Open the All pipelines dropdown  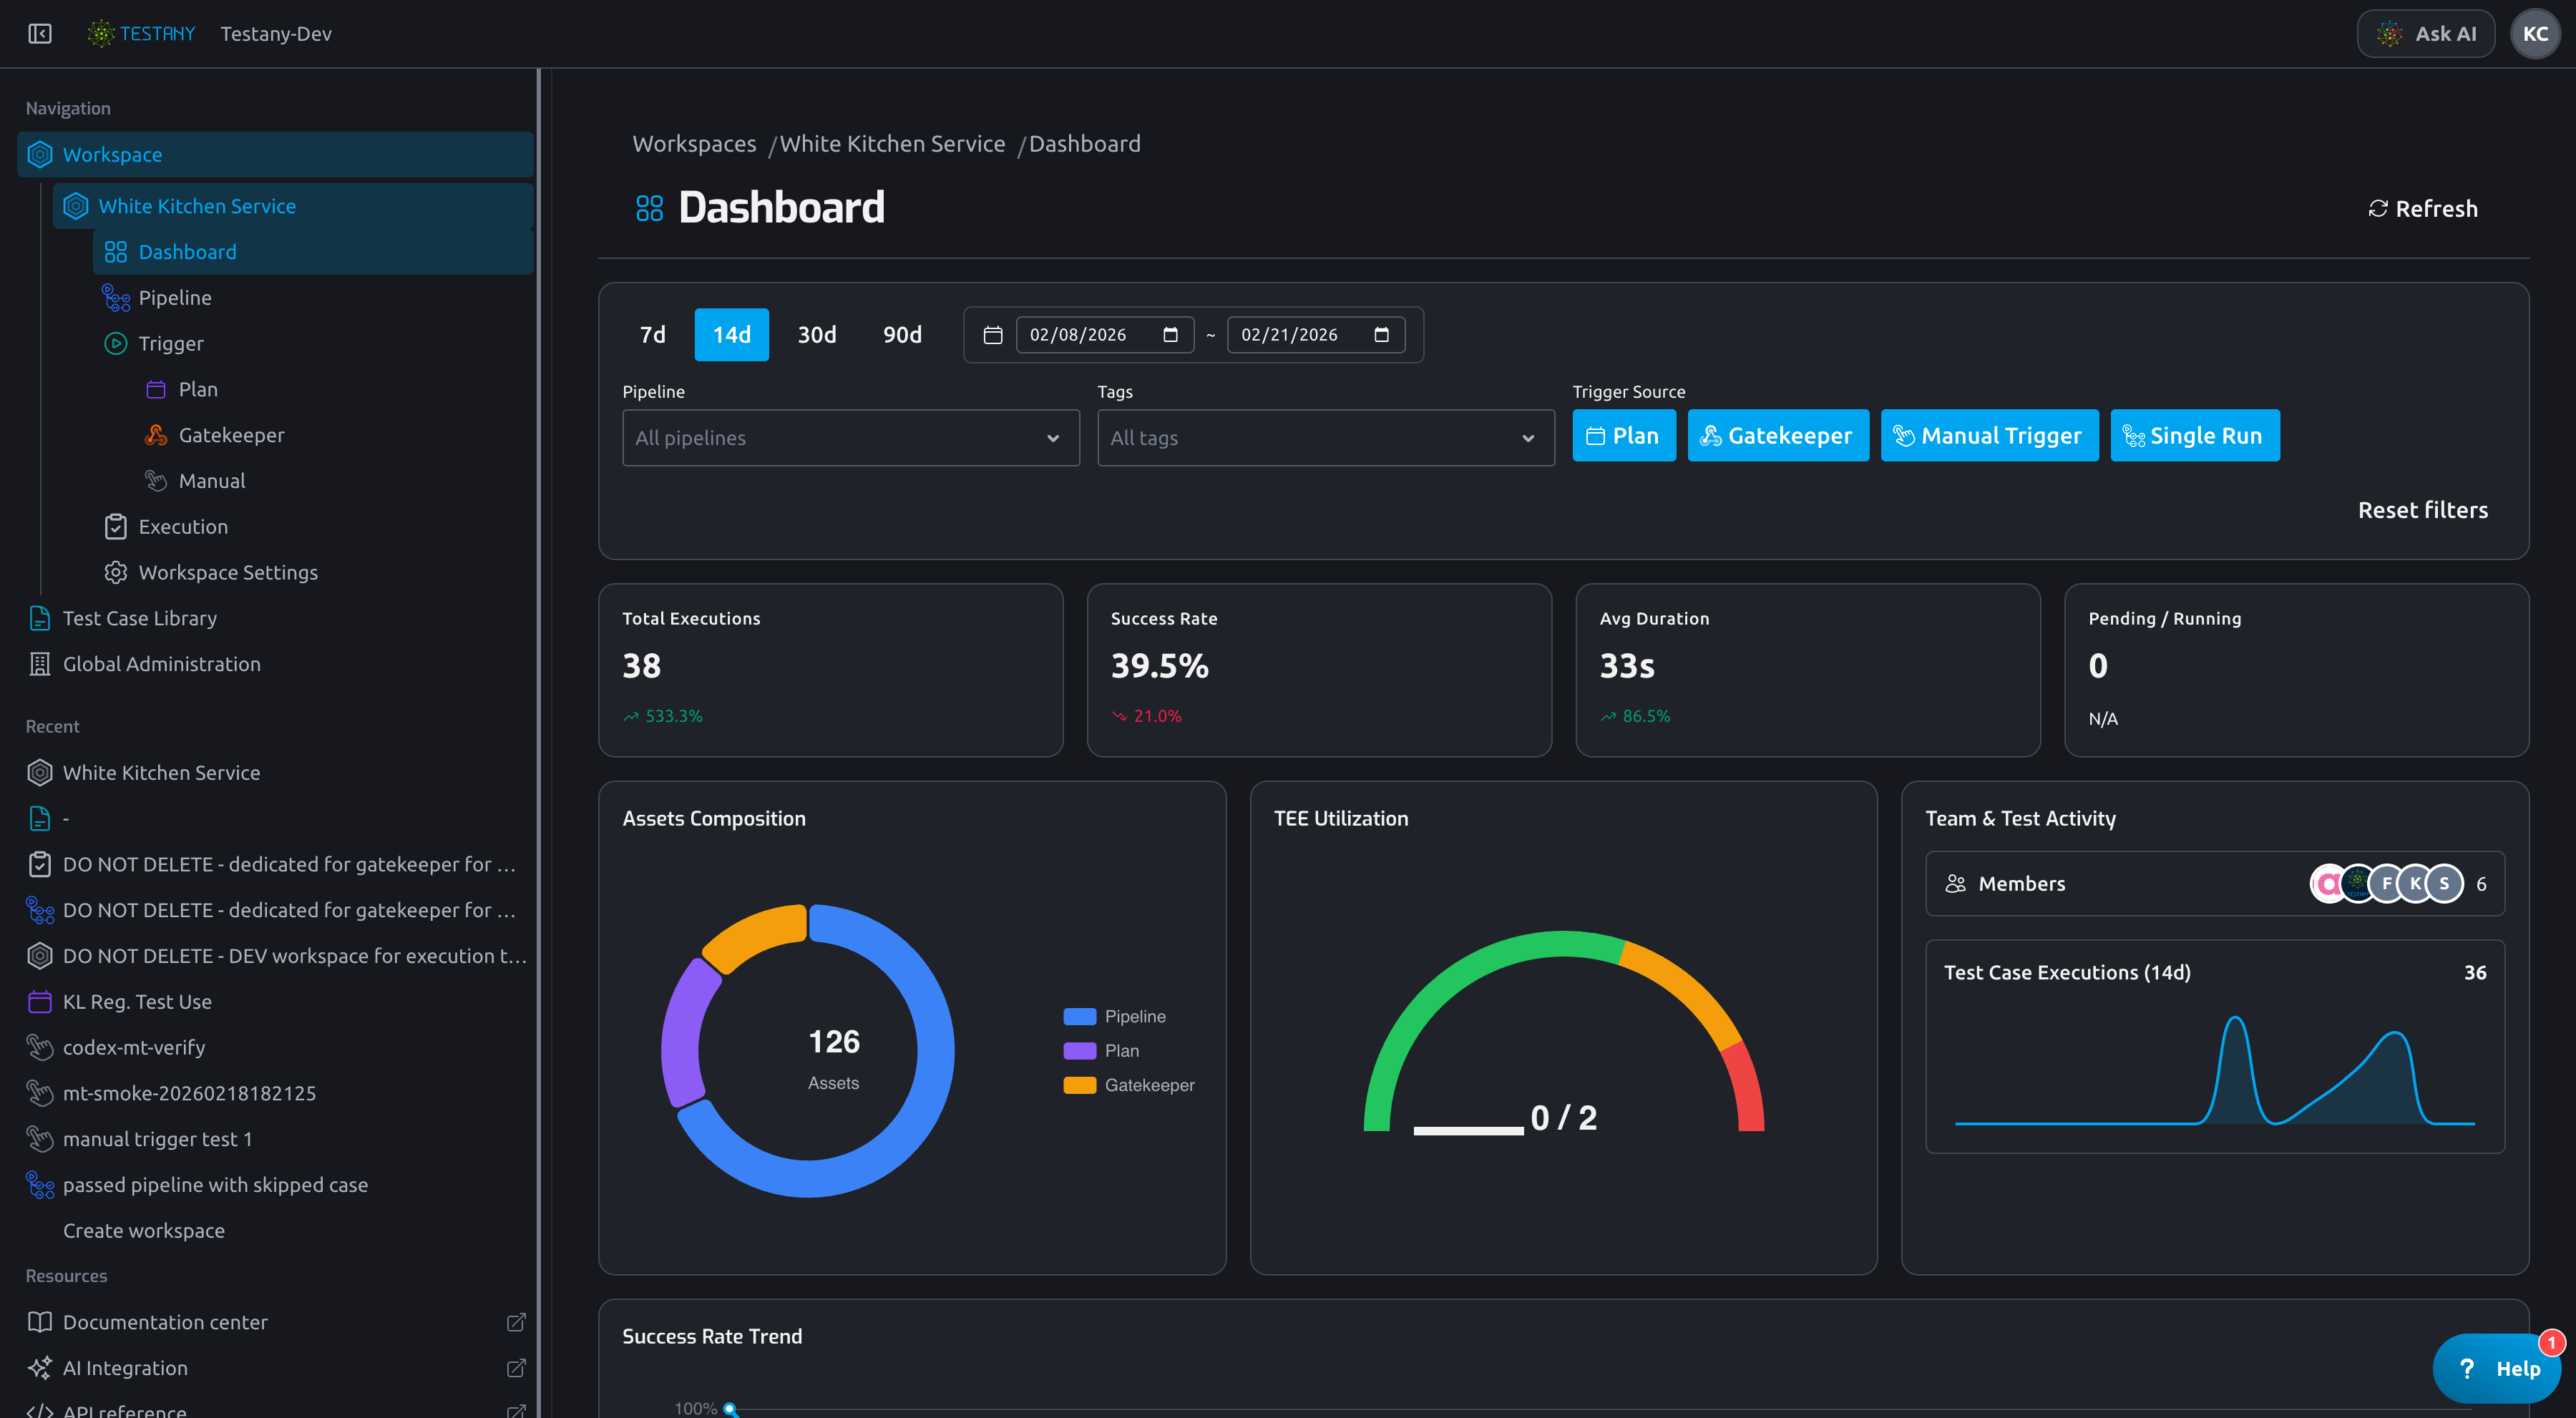tap(850, 438)
